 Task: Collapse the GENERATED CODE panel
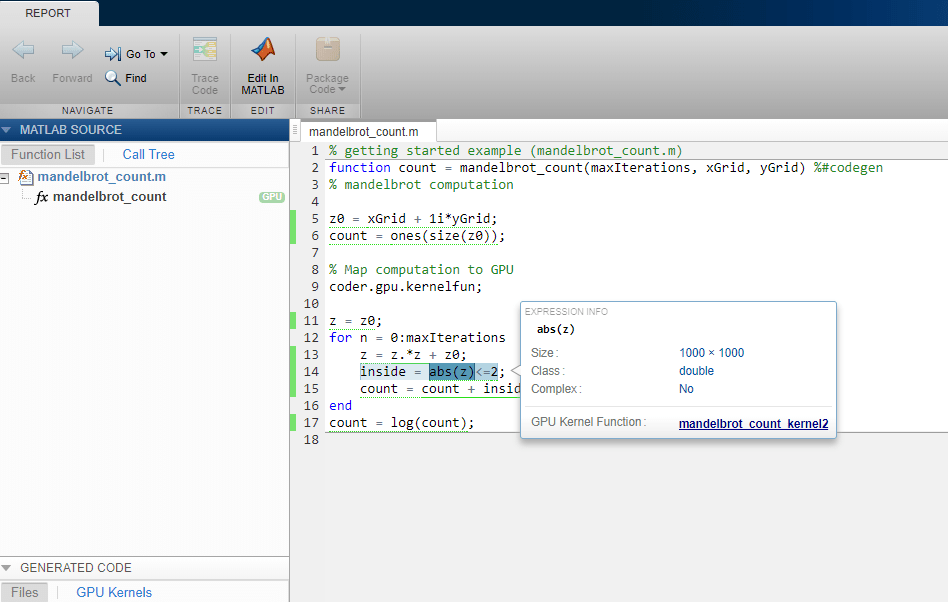8,568
